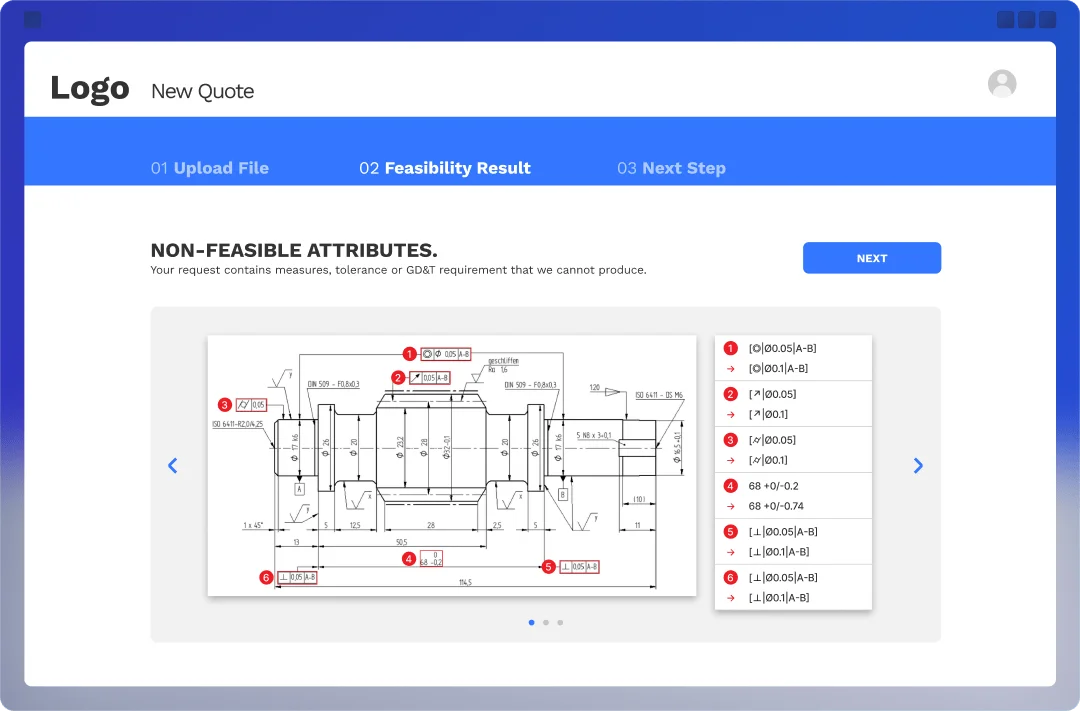Select list badge 5 in attributes panel
This screenshot has height=711, width=1080.
pyautogui.click(x=731, y=532)
